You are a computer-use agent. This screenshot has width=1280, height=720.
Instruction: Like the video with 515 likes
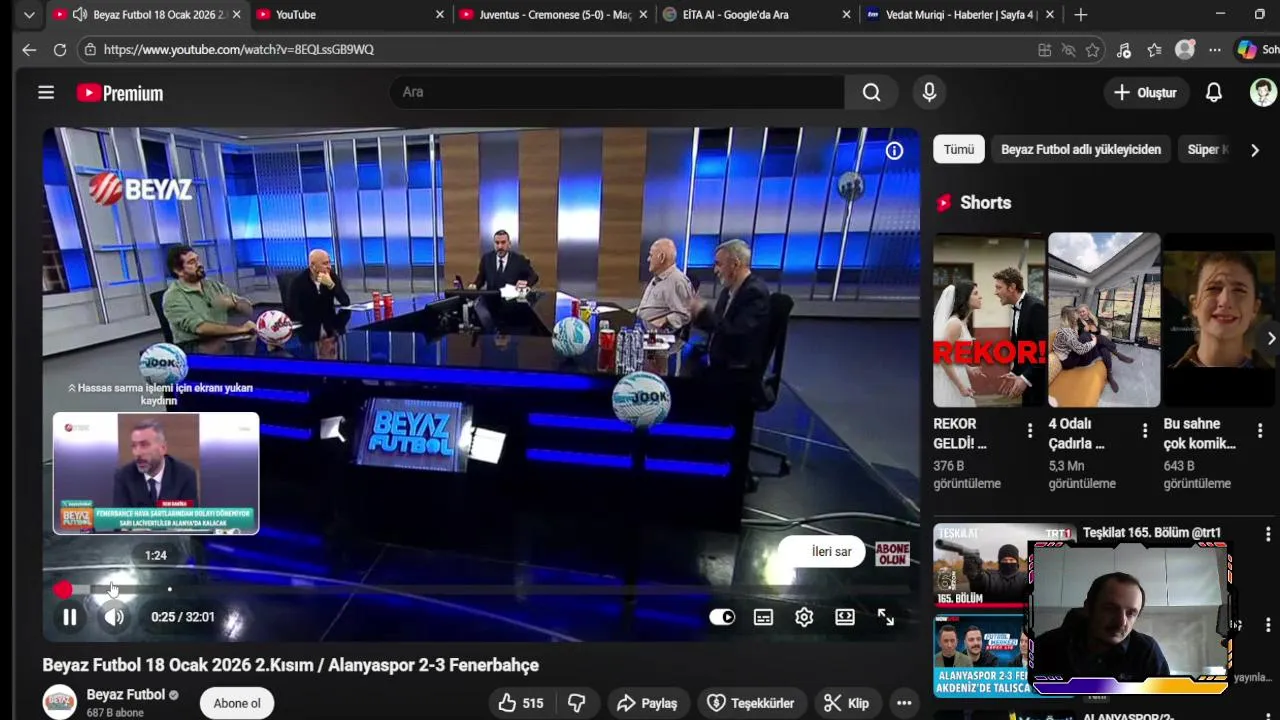(521, 703)
